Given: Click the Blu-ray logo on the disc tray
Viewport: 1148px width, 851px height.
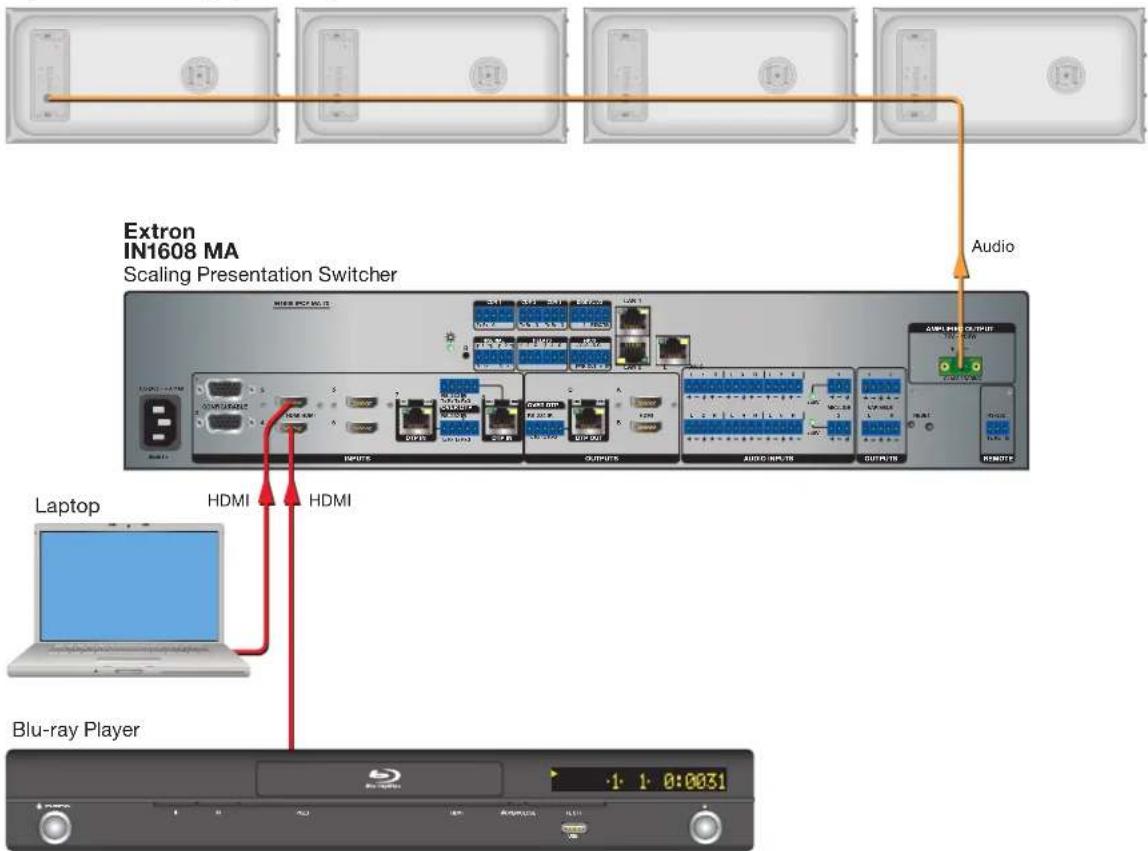Looking at the screenshot, I should 384,778.
